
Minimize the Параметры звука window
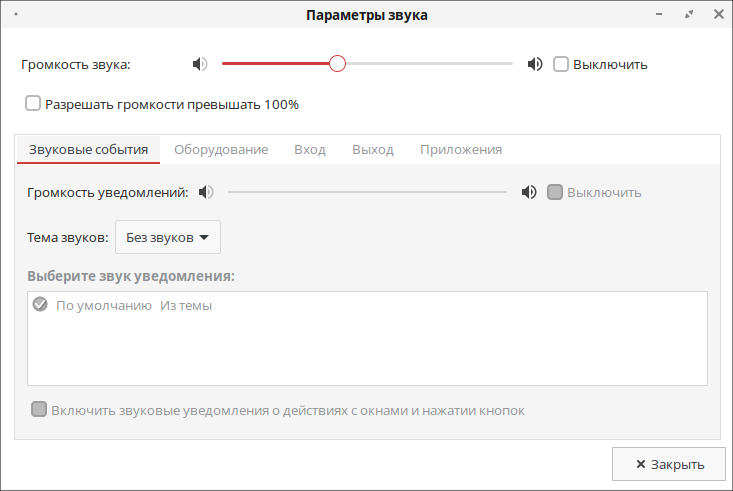tap(659, 14)
